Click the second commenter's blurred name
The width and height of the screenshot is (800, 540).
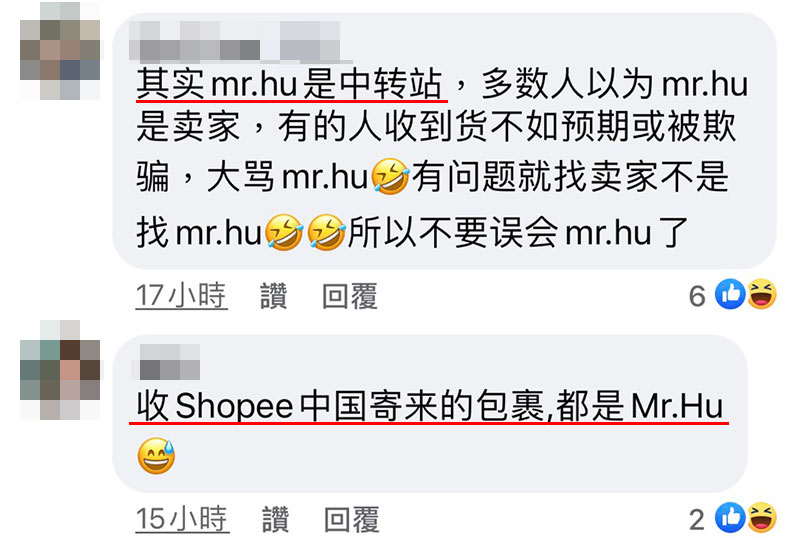pyautogui.click(x=166, y=362)
